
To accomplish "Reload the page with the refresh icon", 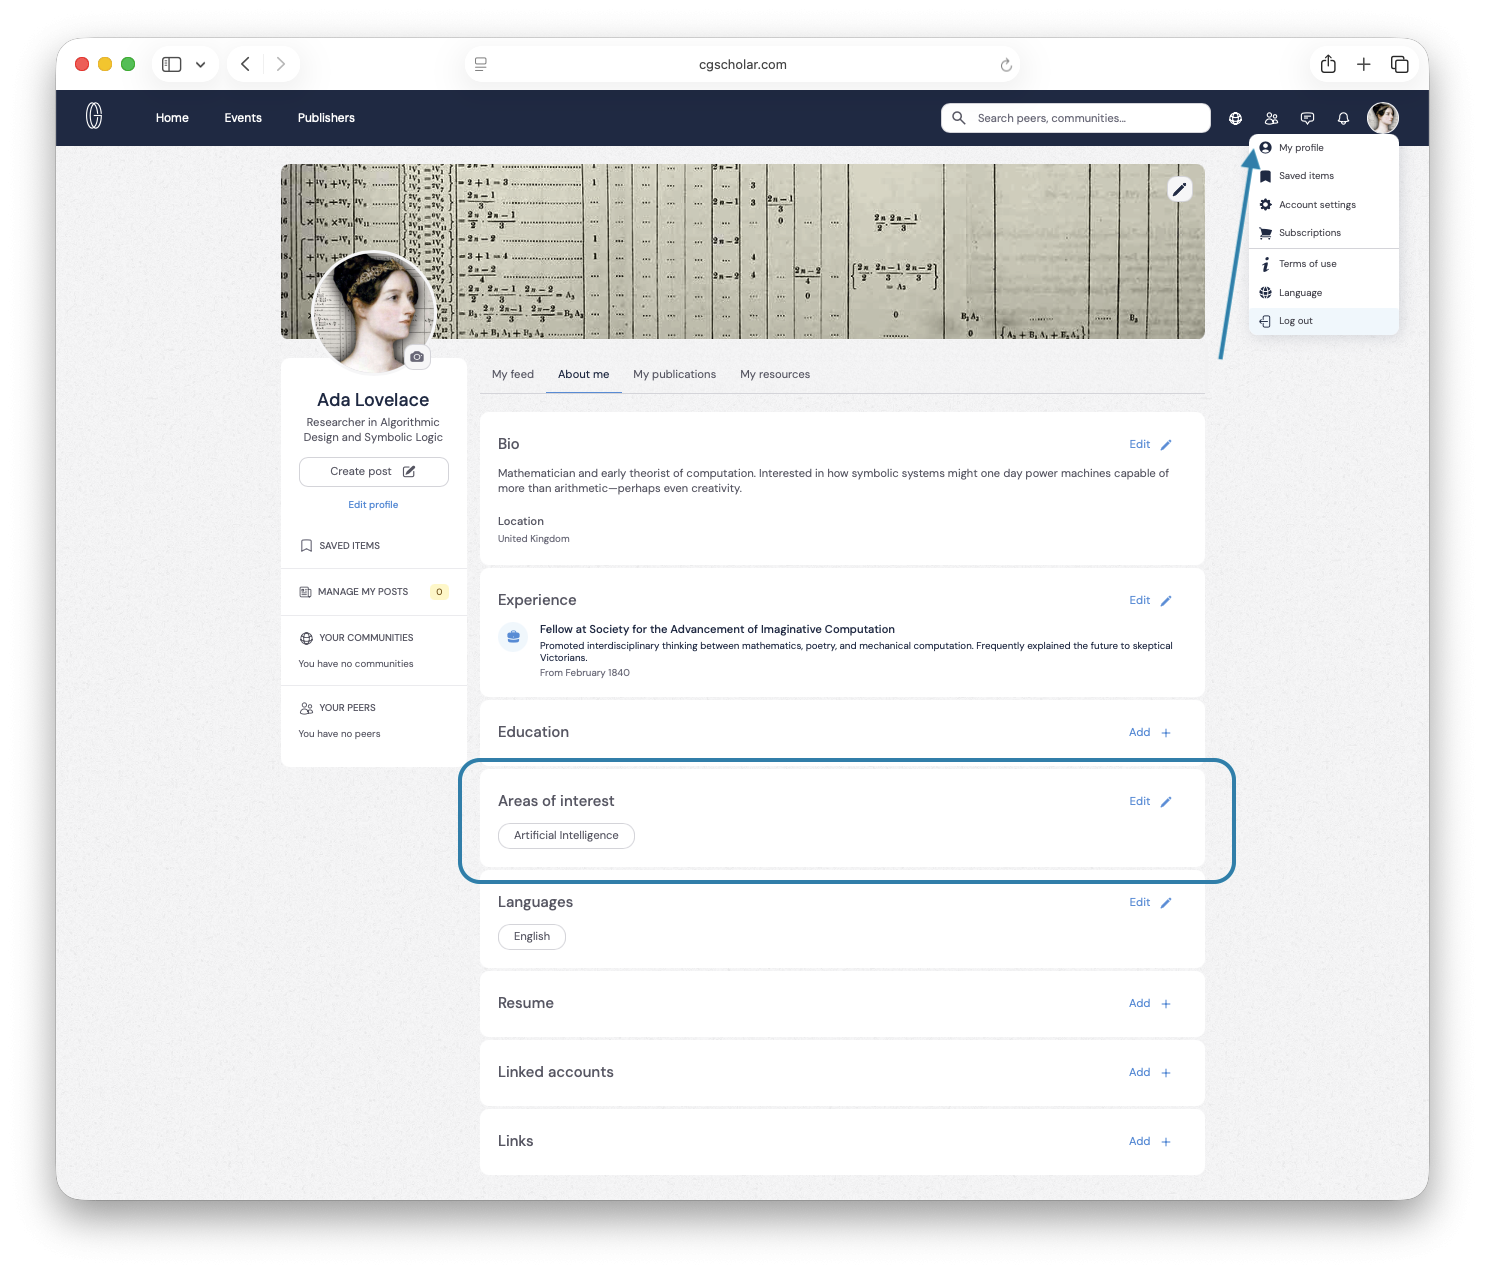I will (1006, 65).
